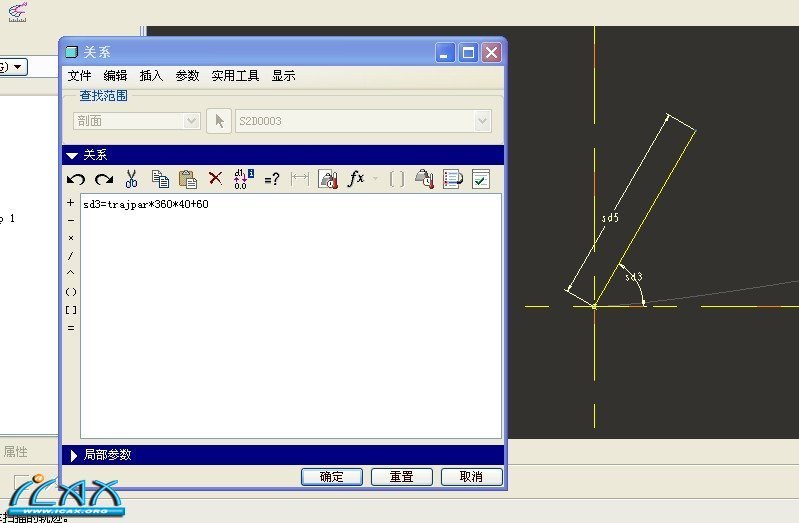Click the Redo arrow icon

(x=103, y=179)
